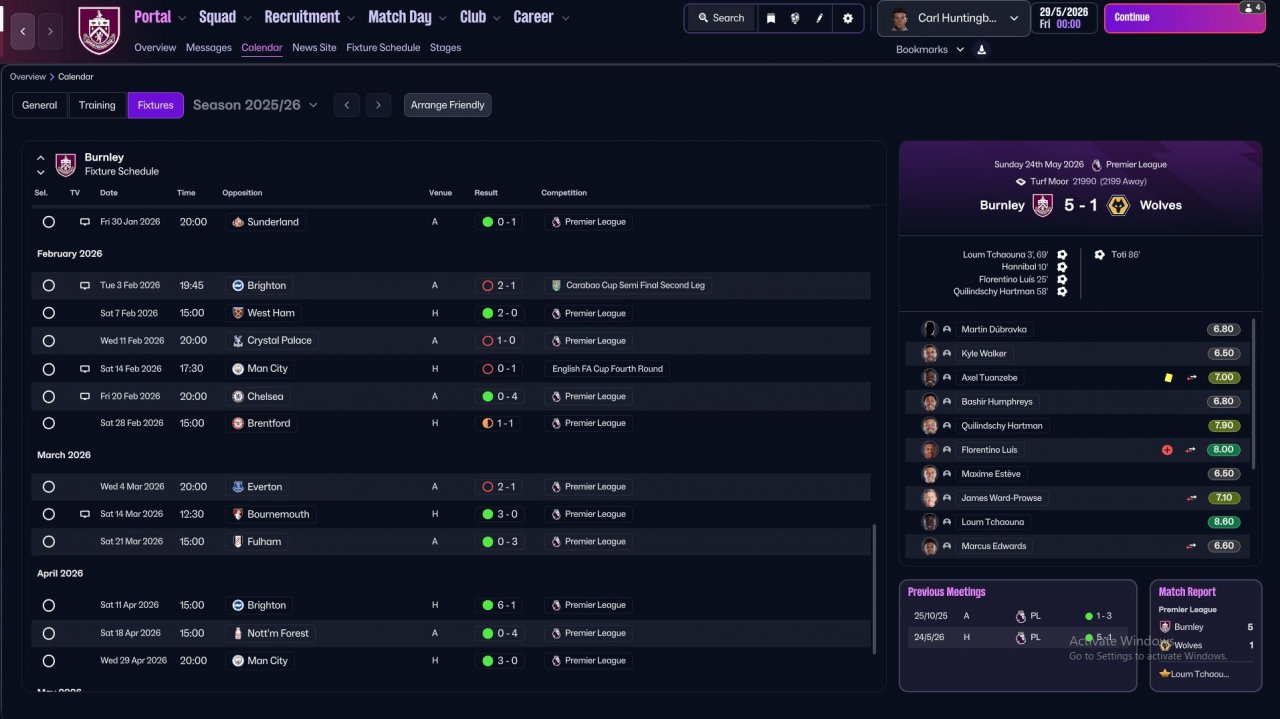Screen dimensions: 1280x719
Task: Select the radio button for Crystal Palace fixture
Action: [x=48, y=341]
